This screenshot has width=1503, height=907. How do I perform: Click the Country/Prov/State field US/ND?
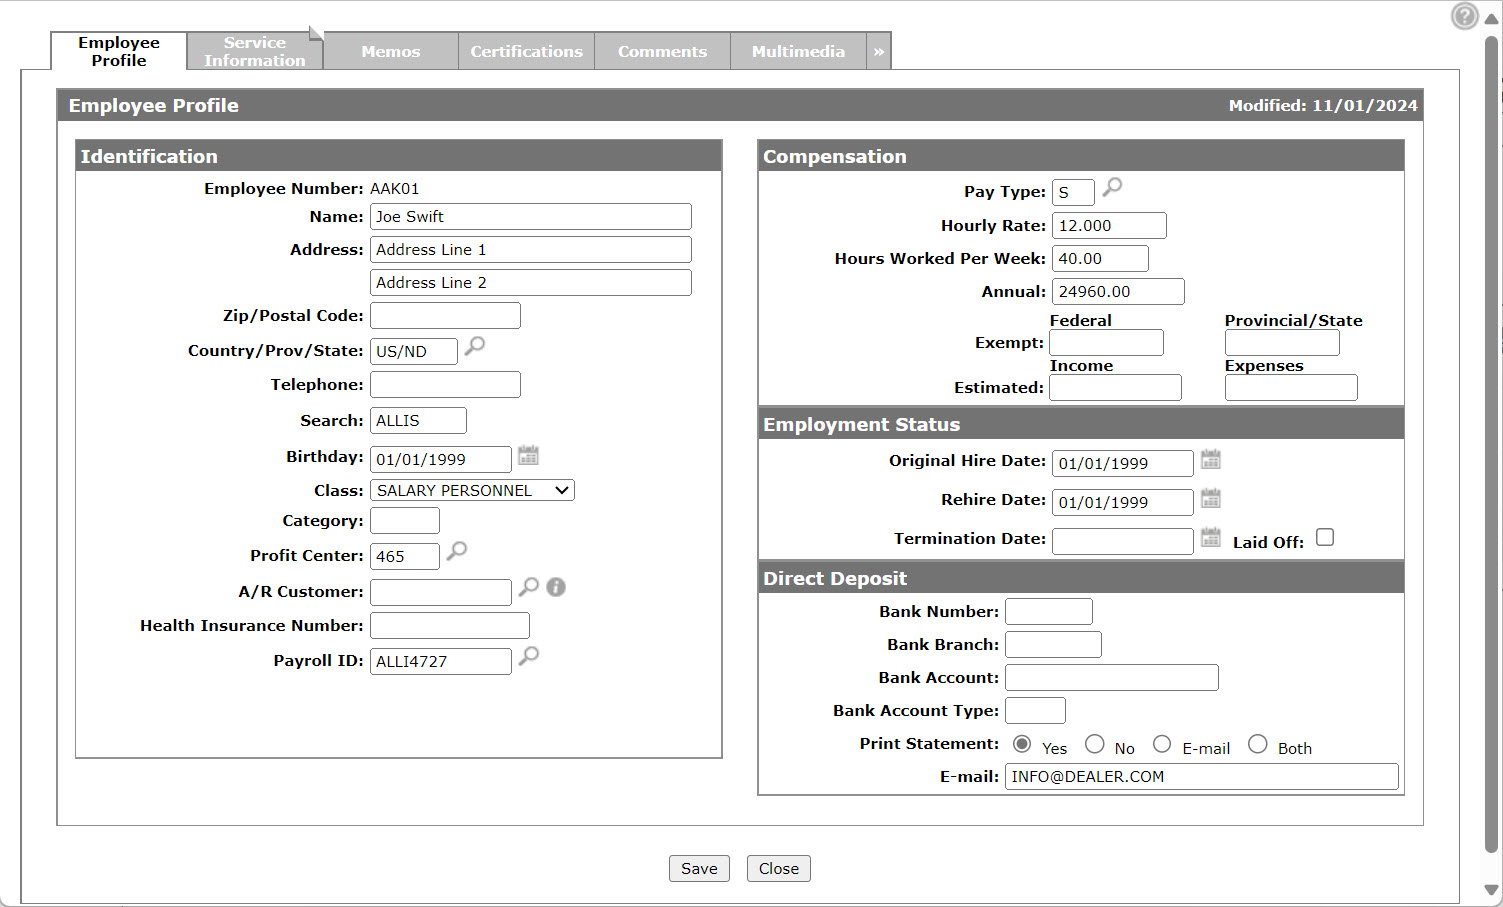pyautogui.click(x=414, y=351)
